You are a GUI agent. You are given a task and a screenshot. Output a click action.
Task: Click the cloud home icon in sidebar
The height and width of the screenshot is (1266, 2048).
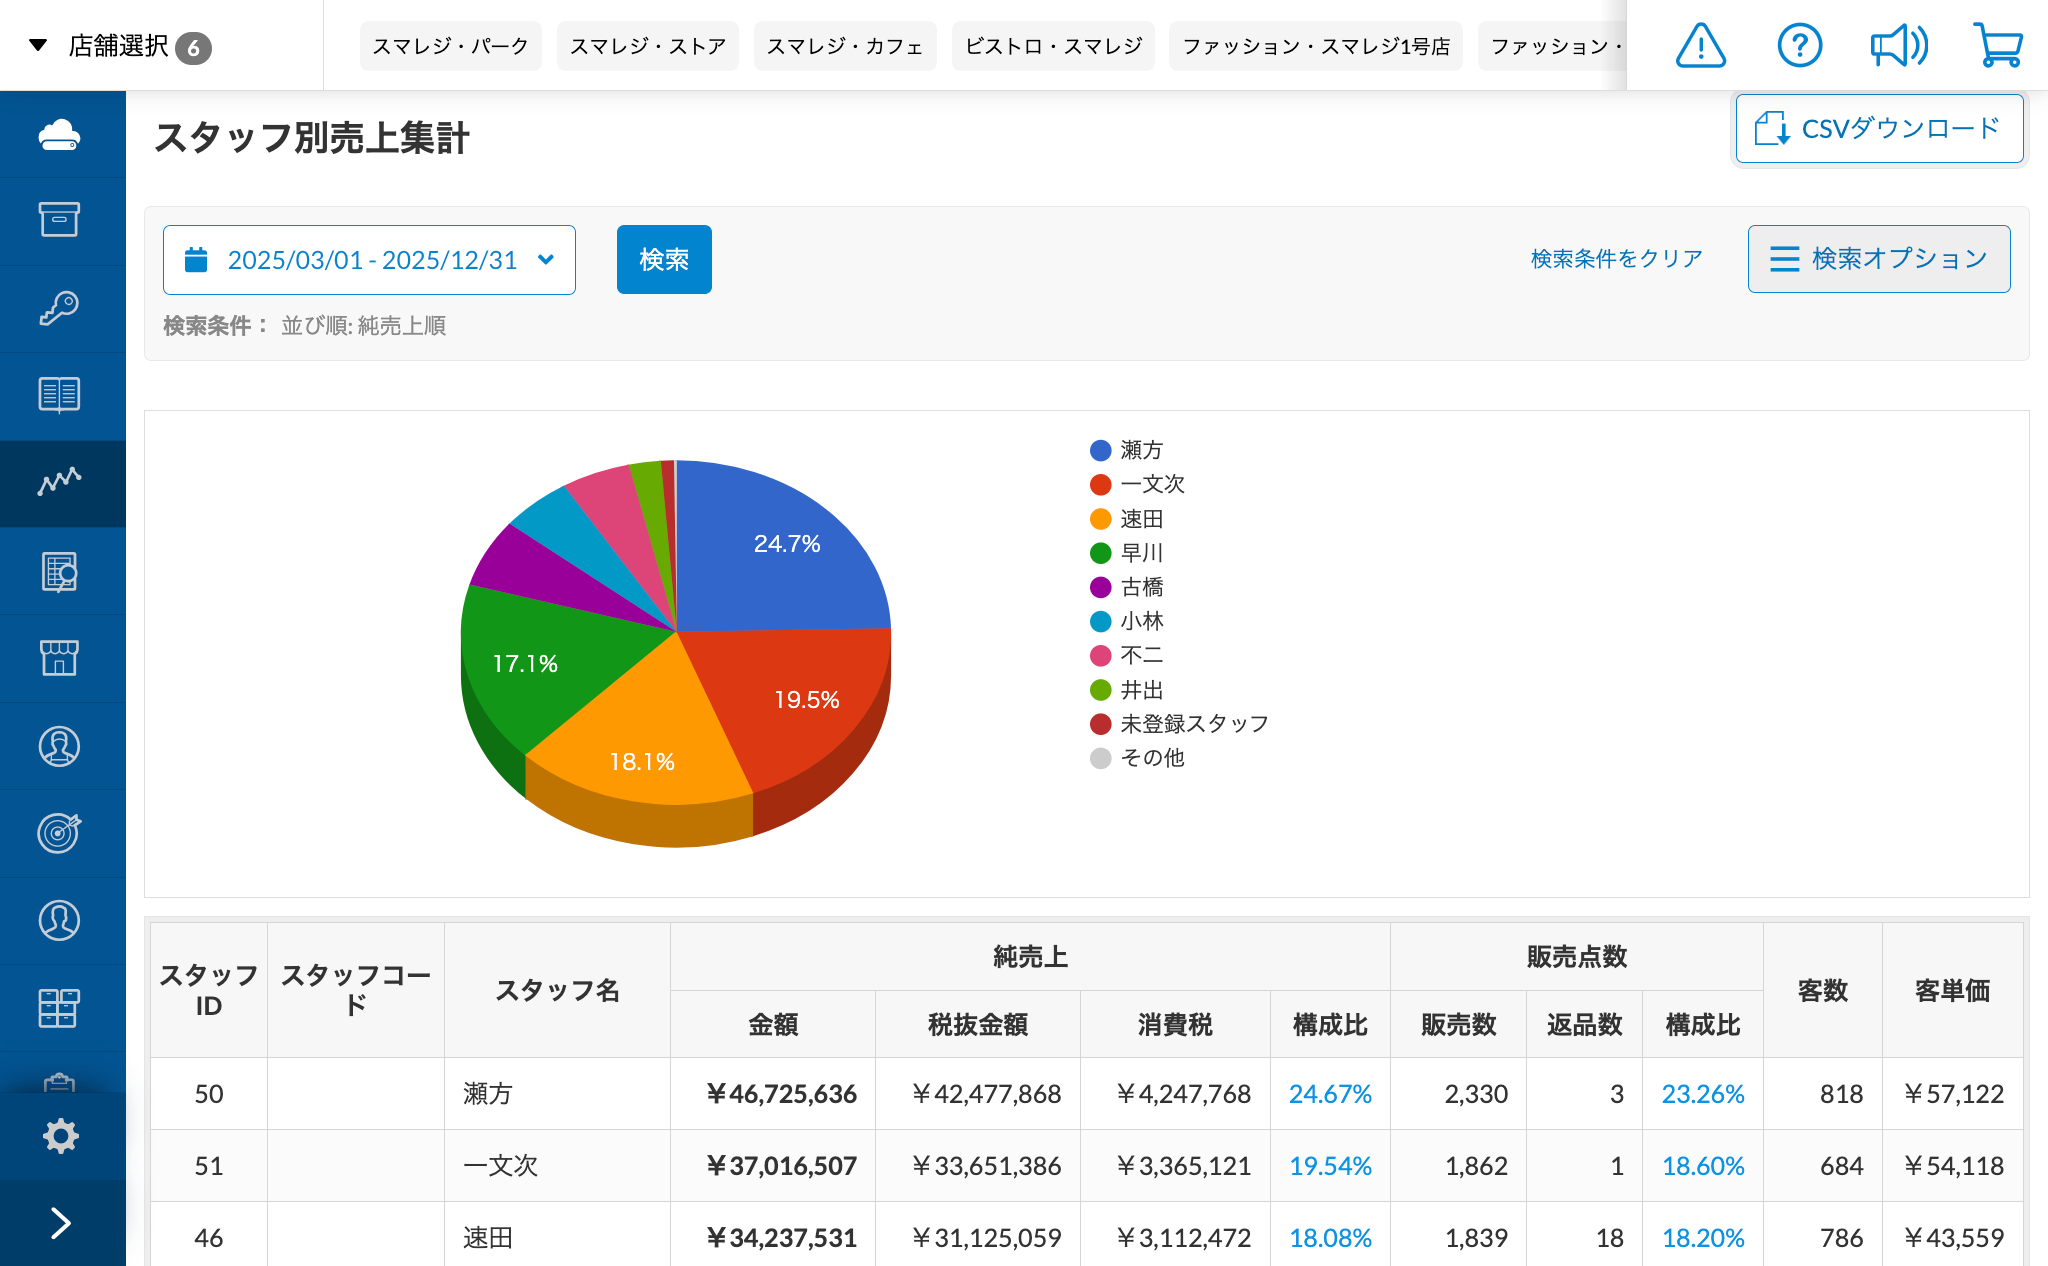(60, 135)
